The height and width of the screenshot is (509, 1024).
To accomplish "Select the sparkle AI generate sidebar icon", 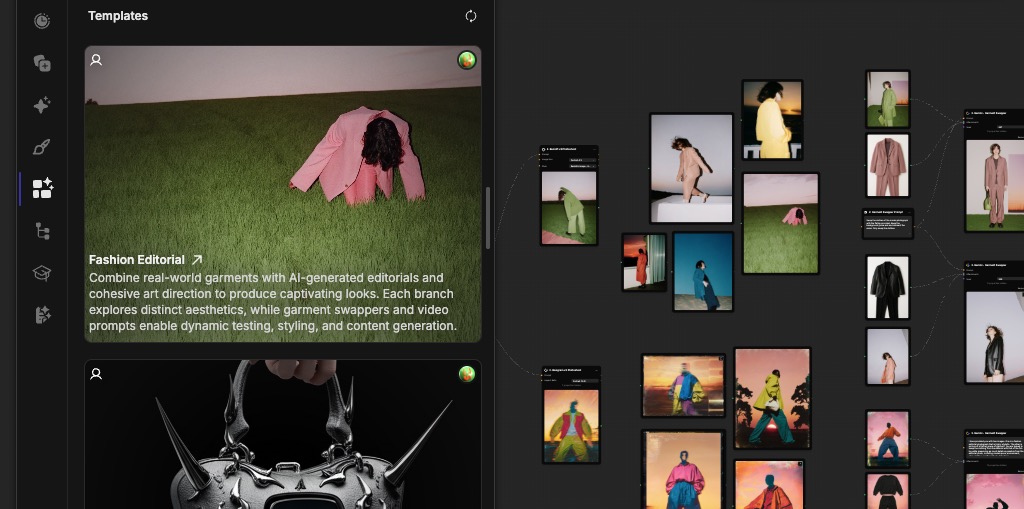I will click(x=41, y=105).
